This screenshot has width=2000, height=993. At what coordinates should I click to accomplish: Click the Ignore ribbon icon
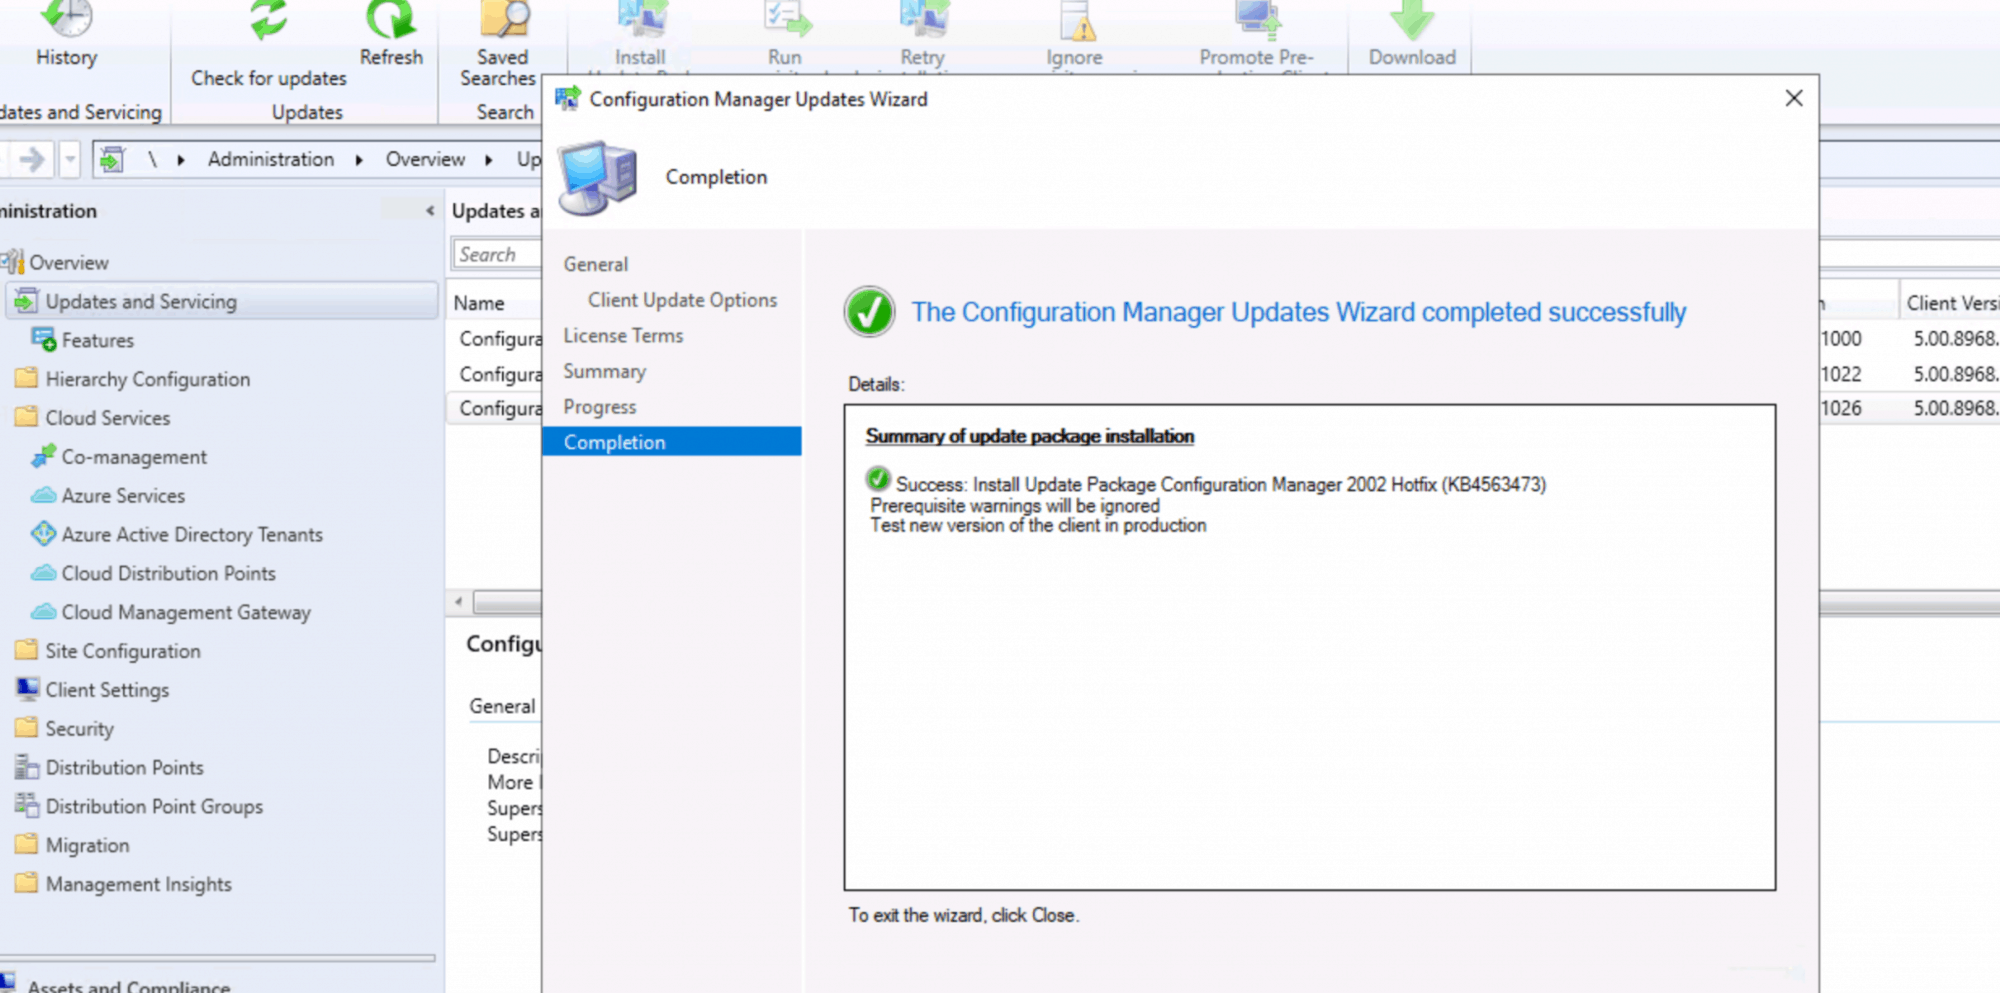(x=1077, y=20)
